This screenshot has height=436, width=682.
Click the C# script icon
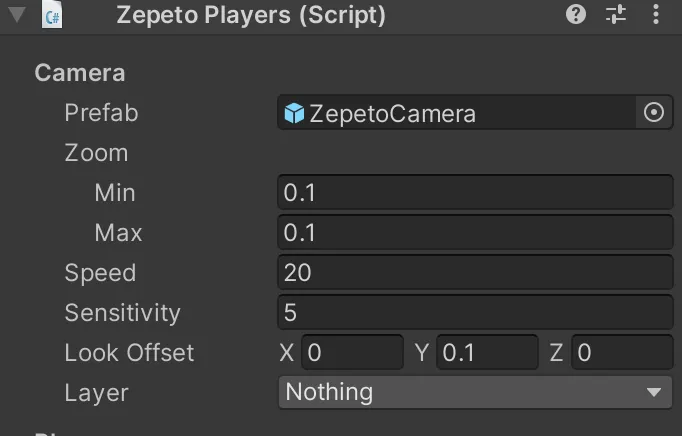(x=52, y=15)
